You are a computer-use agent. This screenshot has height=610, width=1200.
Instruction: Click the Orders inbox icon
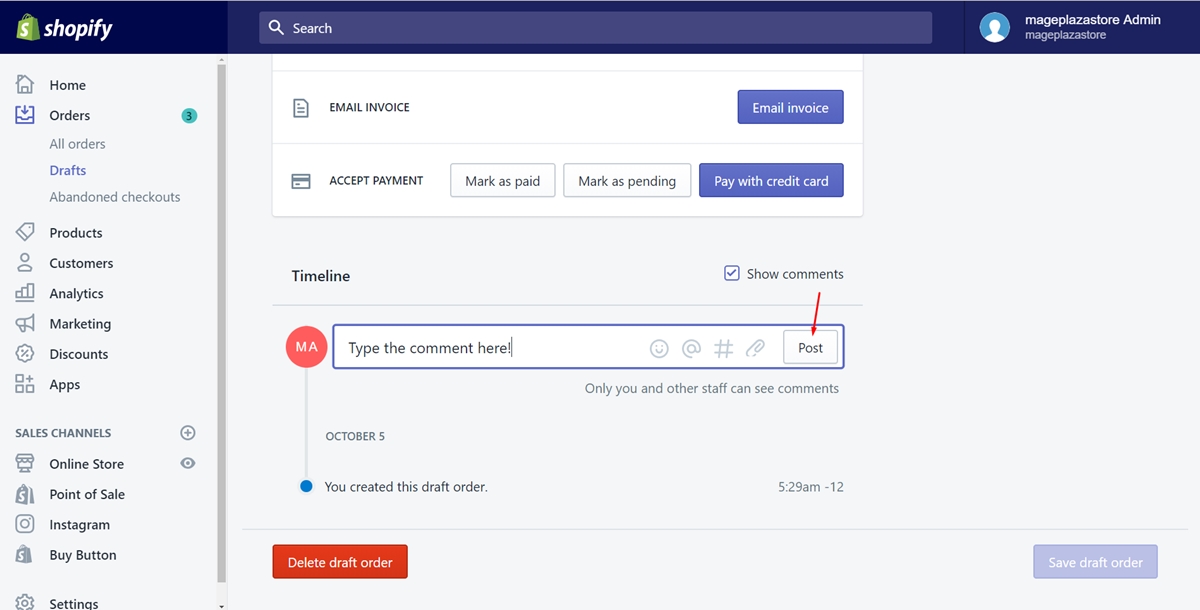point(25,115)
